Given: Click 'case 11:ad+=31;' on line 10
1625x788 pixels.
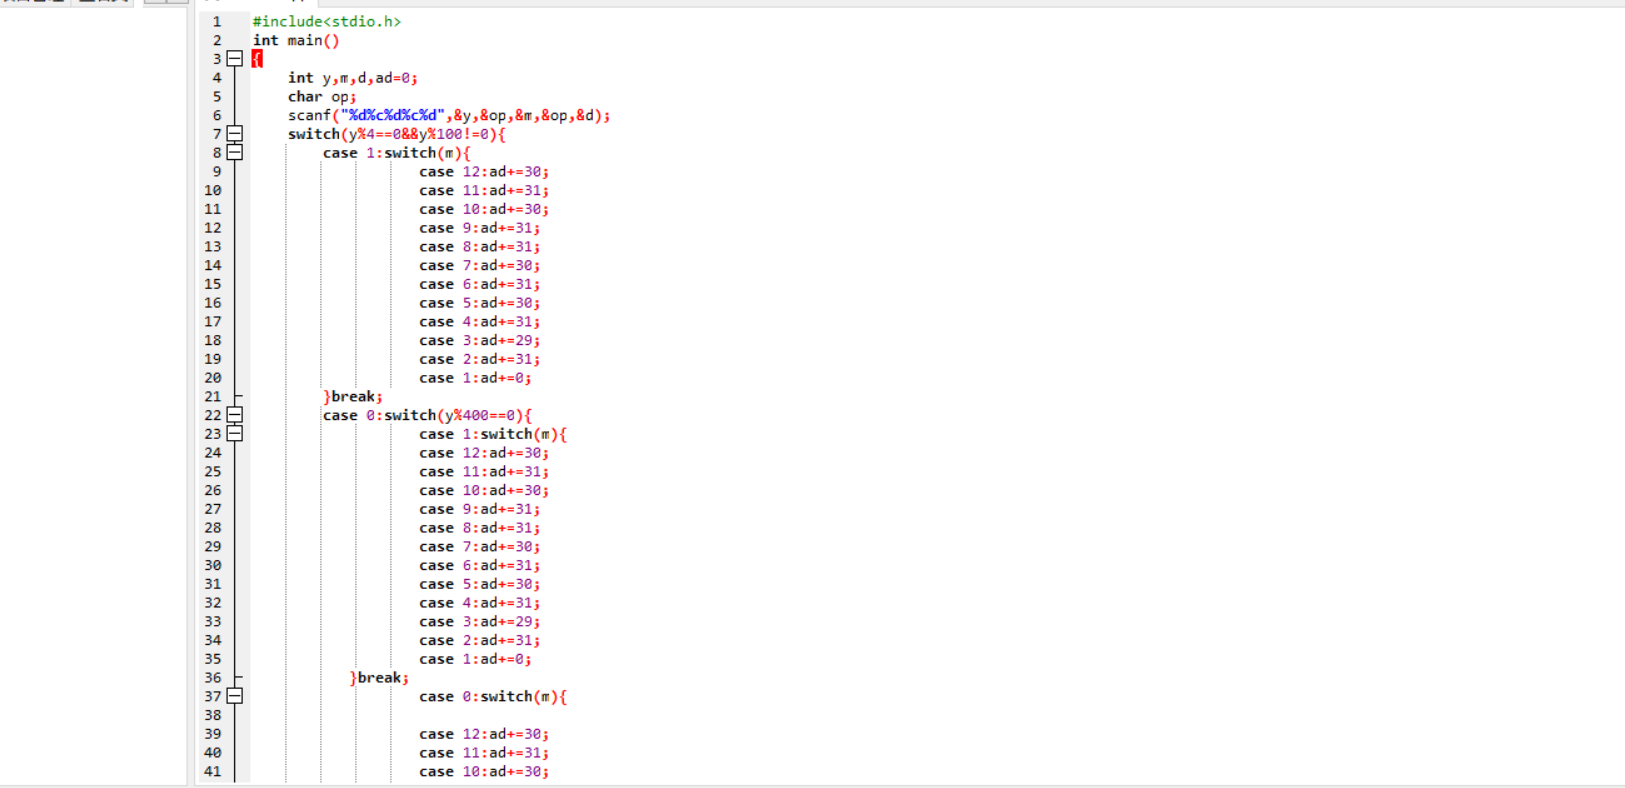Looking at the screenshot, I should pyautogui.click(x=484, y=190).
